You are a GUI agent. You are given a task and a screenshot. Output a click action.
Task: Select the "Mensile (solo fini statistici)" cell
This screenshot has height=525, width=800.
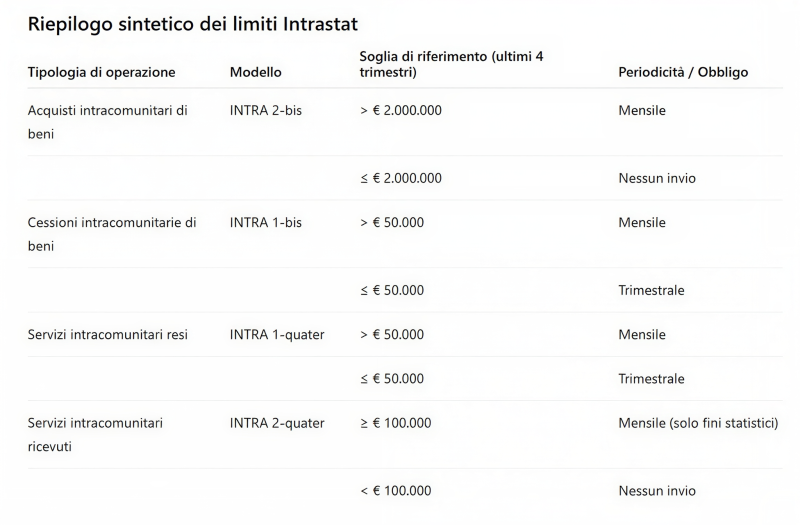pyautogui.click(x=698, y=423)
